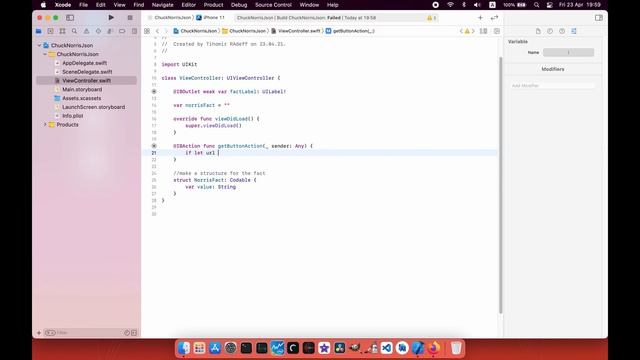
Task: Run the project with the Play button
Action: point(111,18)
